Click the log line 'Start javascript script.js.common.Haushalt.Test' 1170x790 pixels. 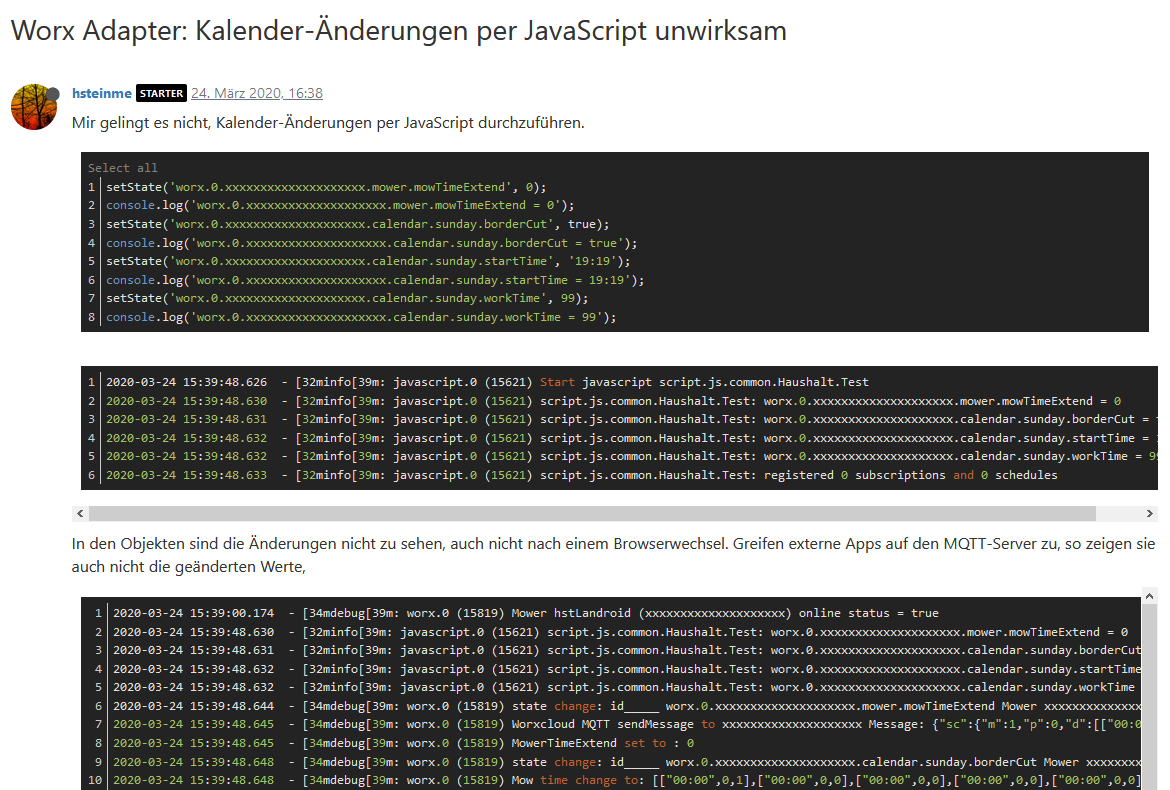(x=487, y=382)
